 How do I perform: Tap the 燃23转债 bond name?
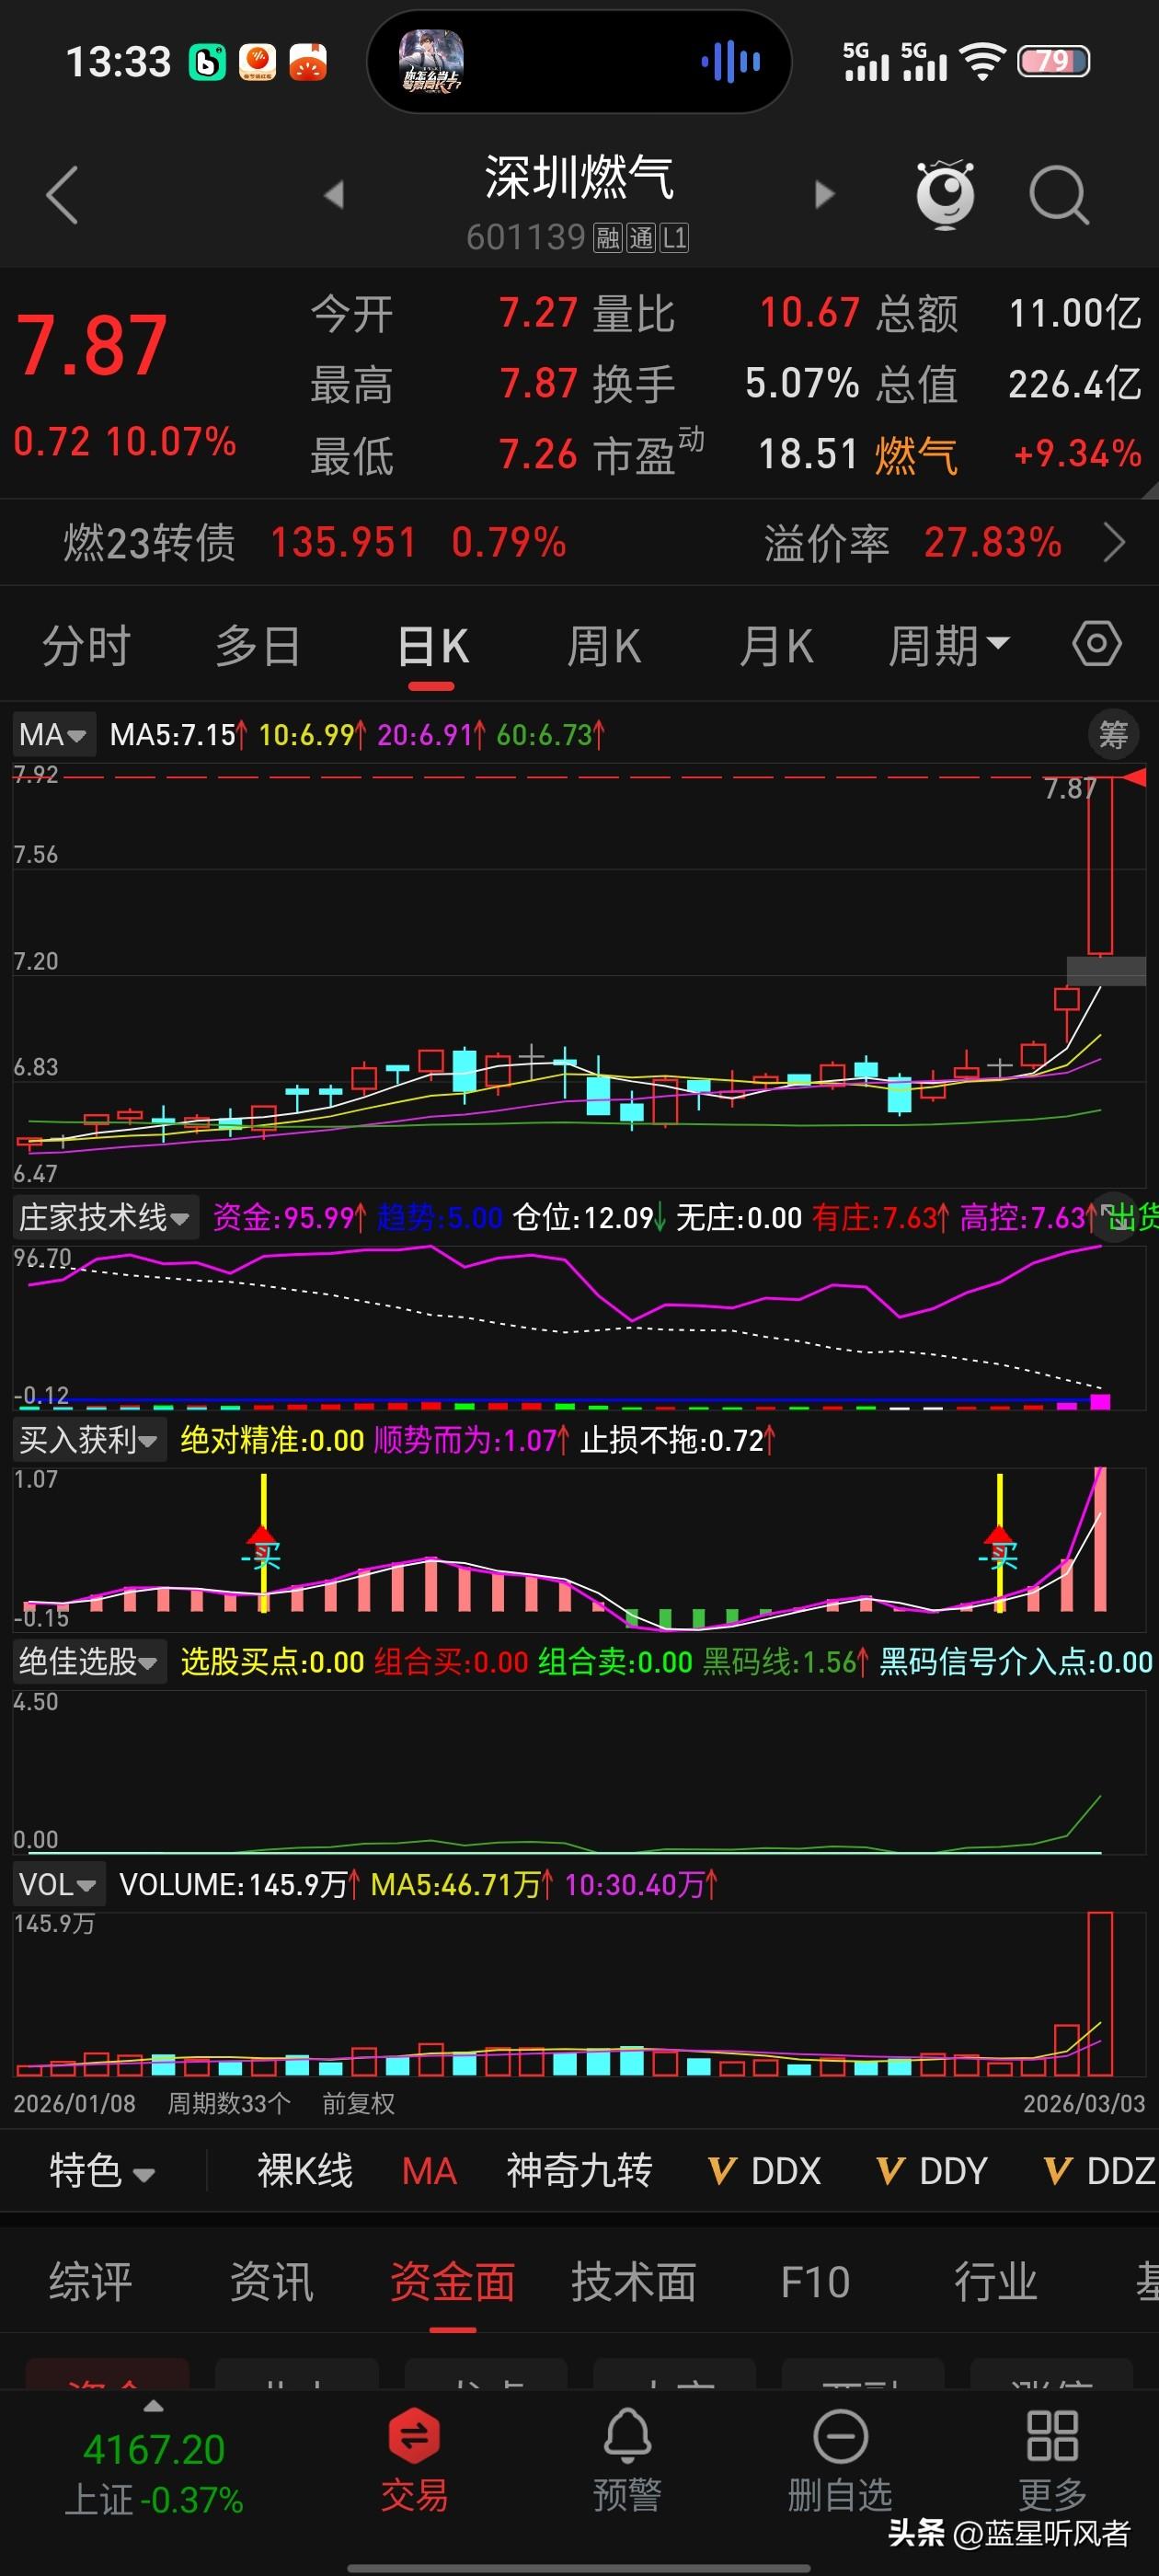(x=150, y=543)
